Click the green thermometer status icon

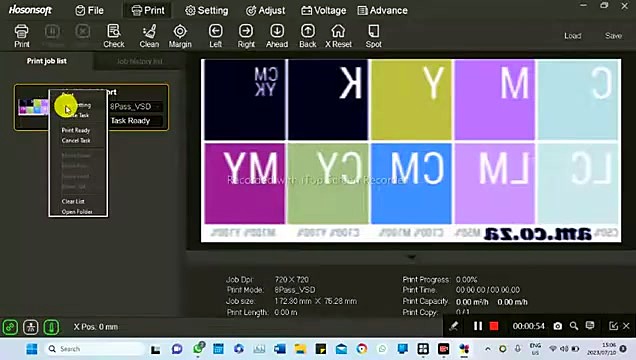(51, 327)
